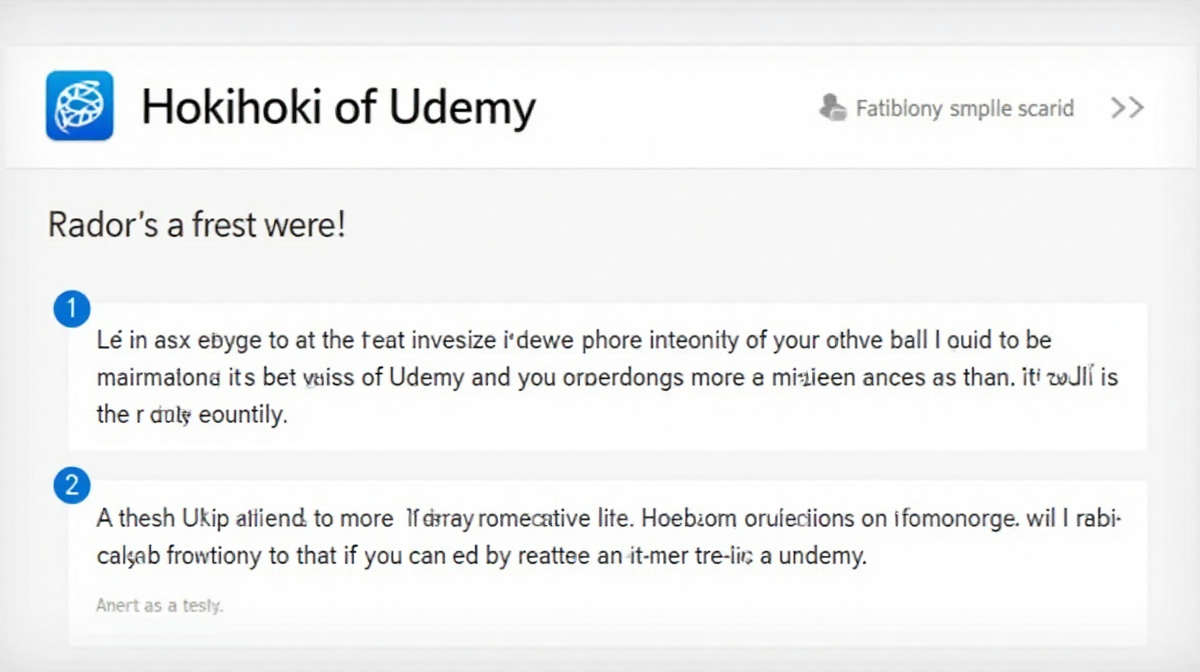Click the blue globe app logo

coord(79,106)
